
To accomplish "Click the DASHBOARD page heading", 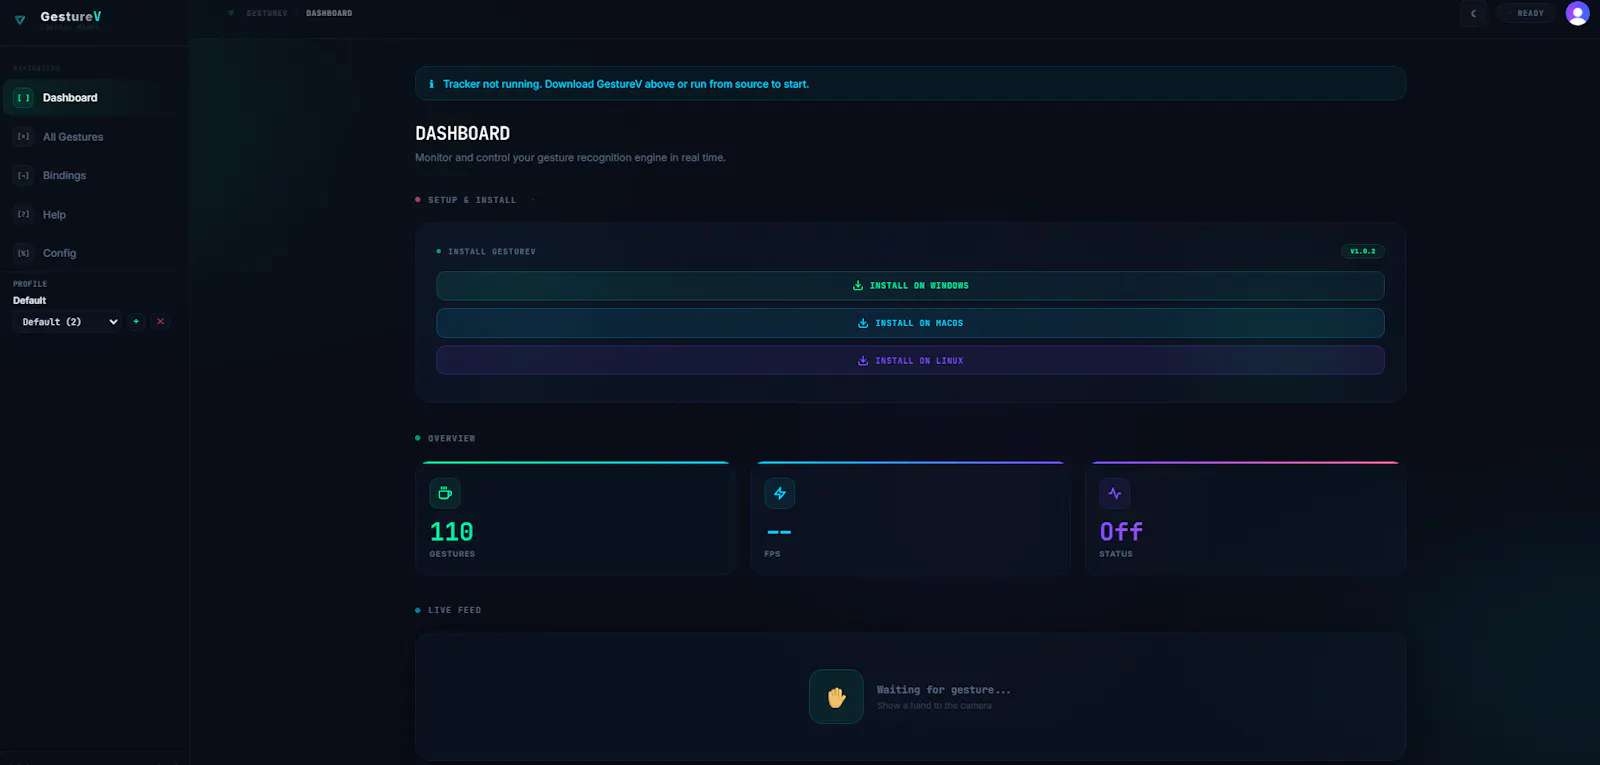I will coord(463,133).
